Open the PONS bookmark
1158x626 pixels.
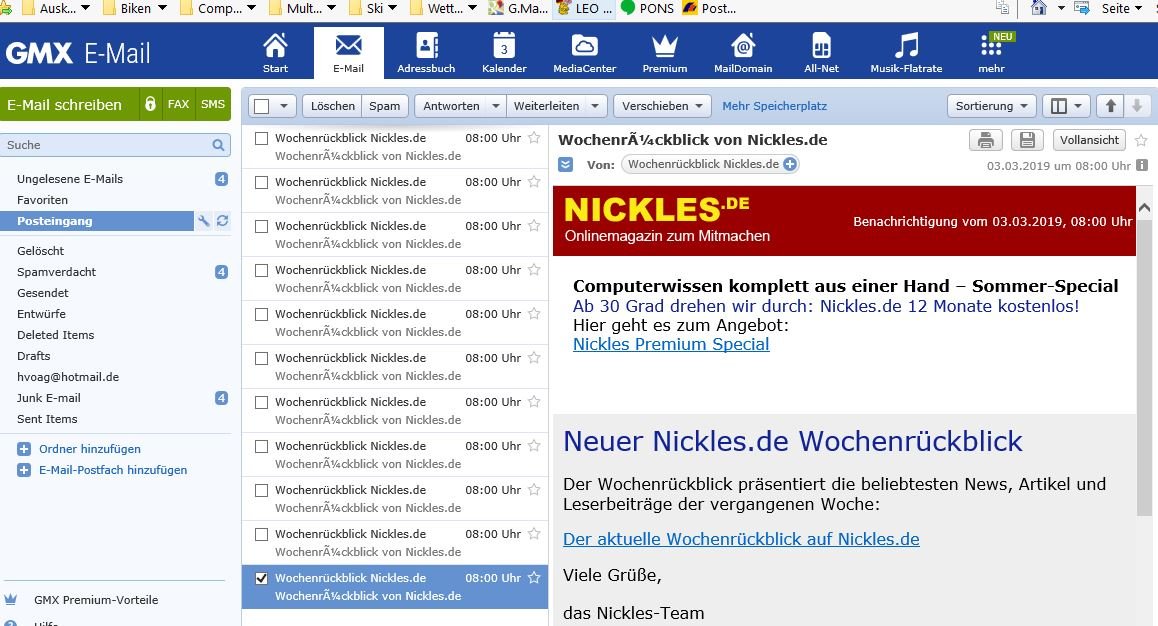pos(648,8)
